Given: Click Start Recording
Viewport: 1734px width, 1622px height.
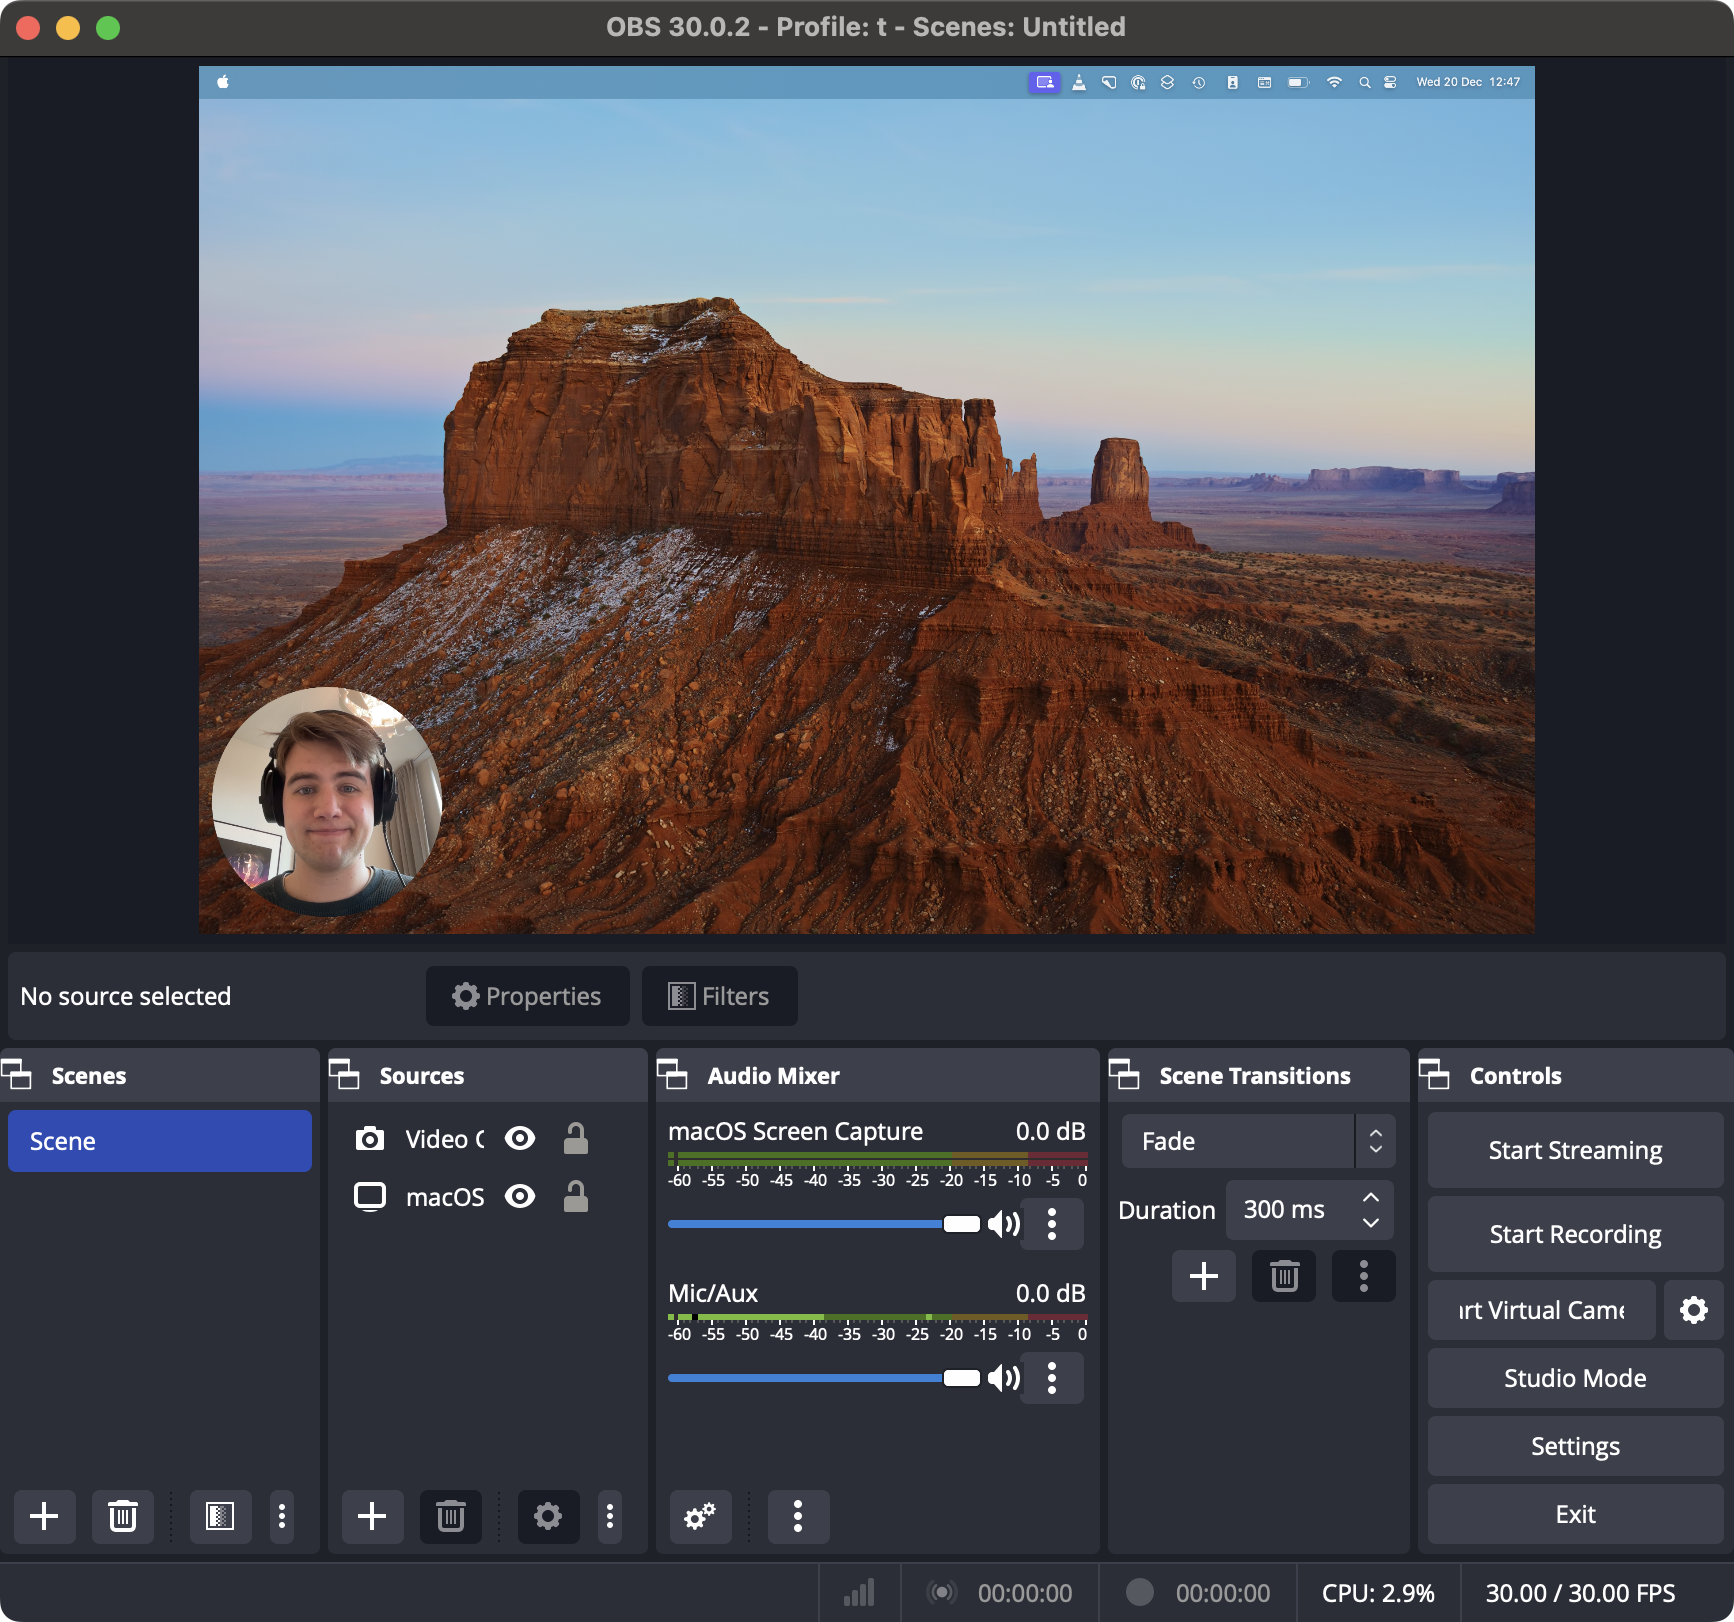Looking at the screenshot, I should pos(1575,1234).
